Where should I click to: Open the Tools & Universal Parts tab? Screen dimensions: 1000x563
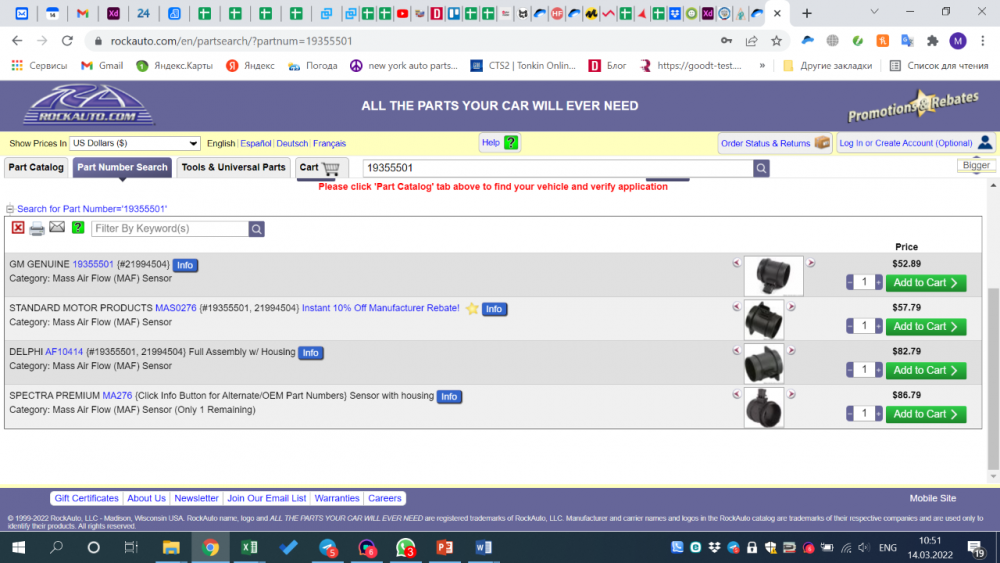coord(233,168)
